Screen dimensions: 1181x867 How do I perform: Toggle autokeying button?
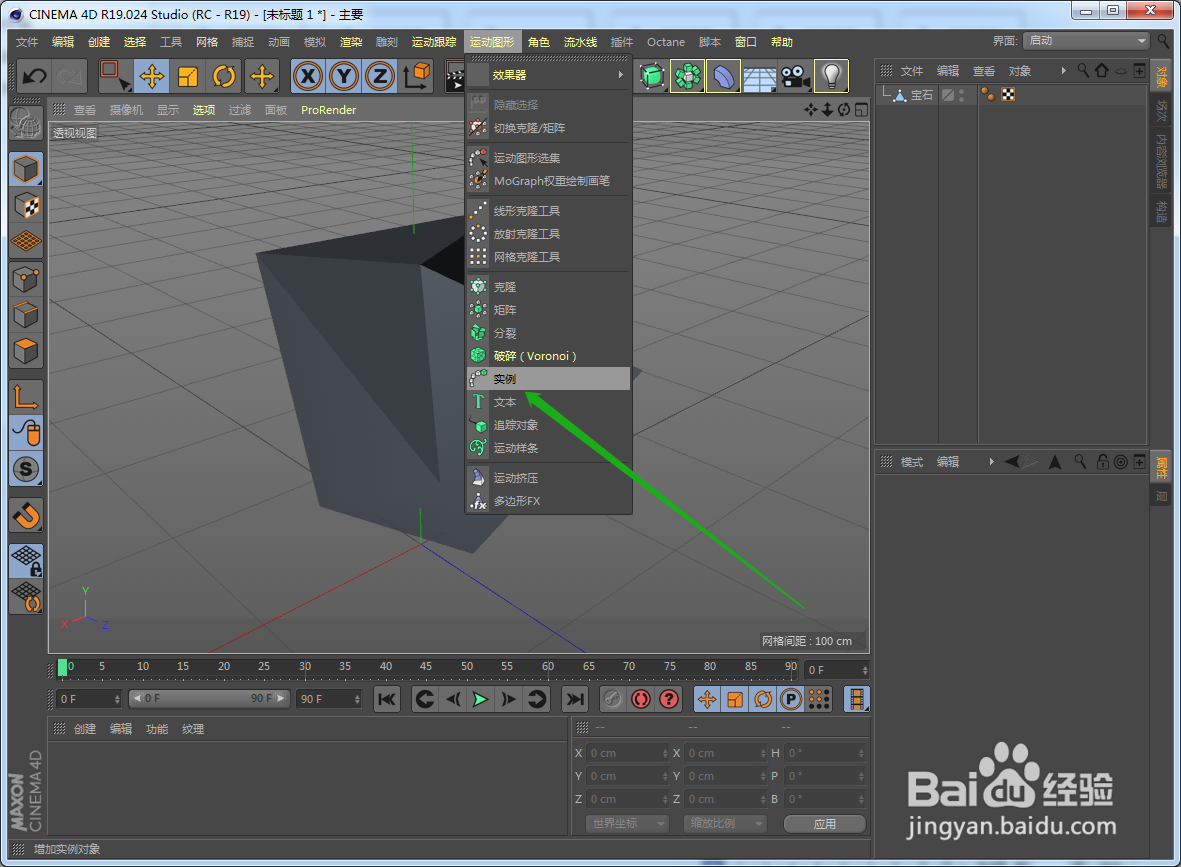pos(640,700)
